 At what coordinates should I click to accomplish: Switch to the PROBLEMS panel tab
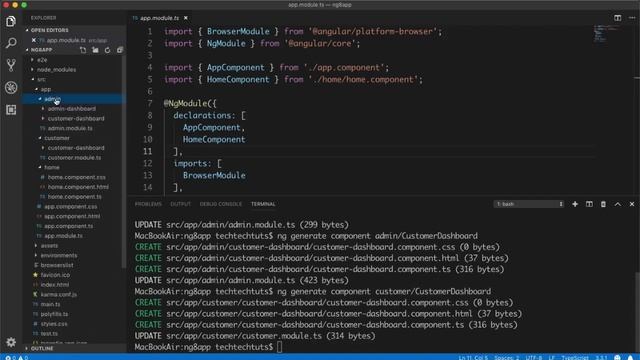(148, 204)
